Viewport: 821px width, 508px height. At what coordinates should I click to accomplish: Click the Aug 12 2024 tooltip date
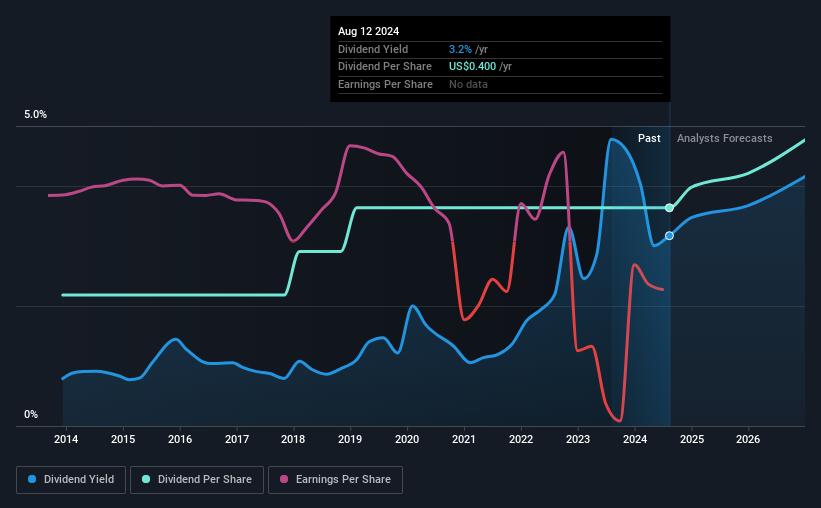click(369, 31)
